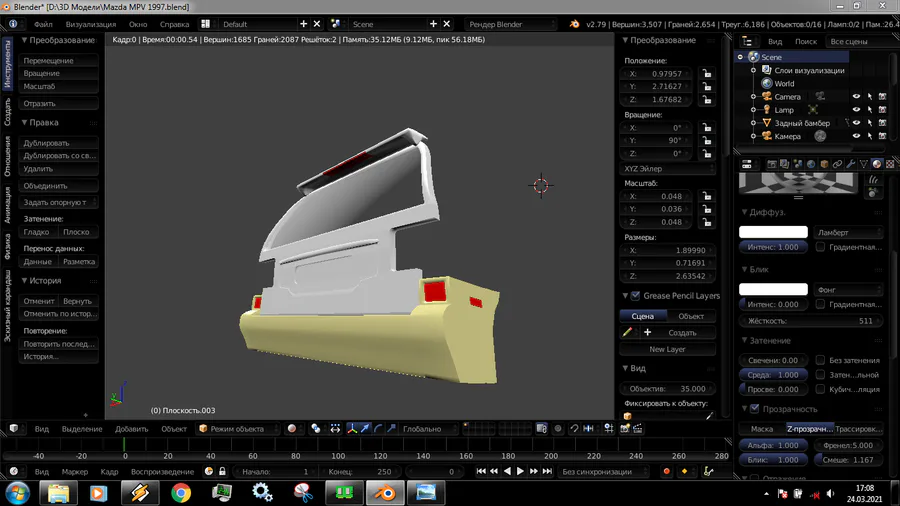The height and width of the screenshot is (506, 900).
Task: Open the Windows Start menu
Action: 18,493
